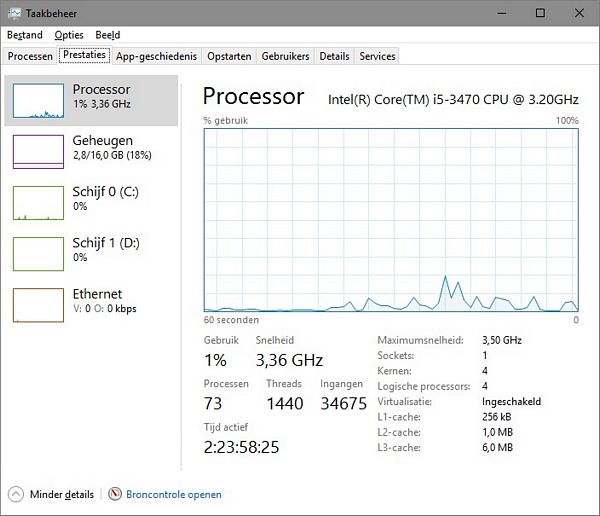Select the Schijf 0 (C:) graph icon
Screen dimensions: 600x516
click(38, 203)
